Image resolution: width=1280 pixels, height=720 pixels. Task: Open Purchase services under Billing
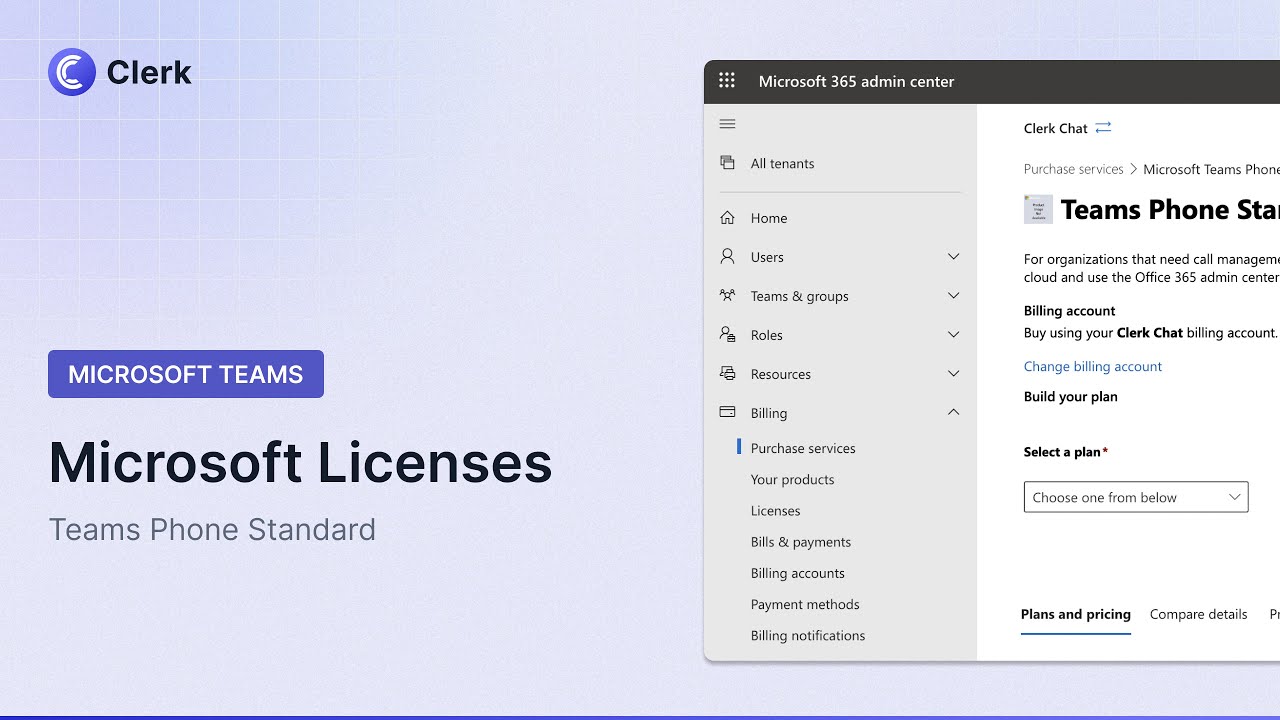[803, 448]
